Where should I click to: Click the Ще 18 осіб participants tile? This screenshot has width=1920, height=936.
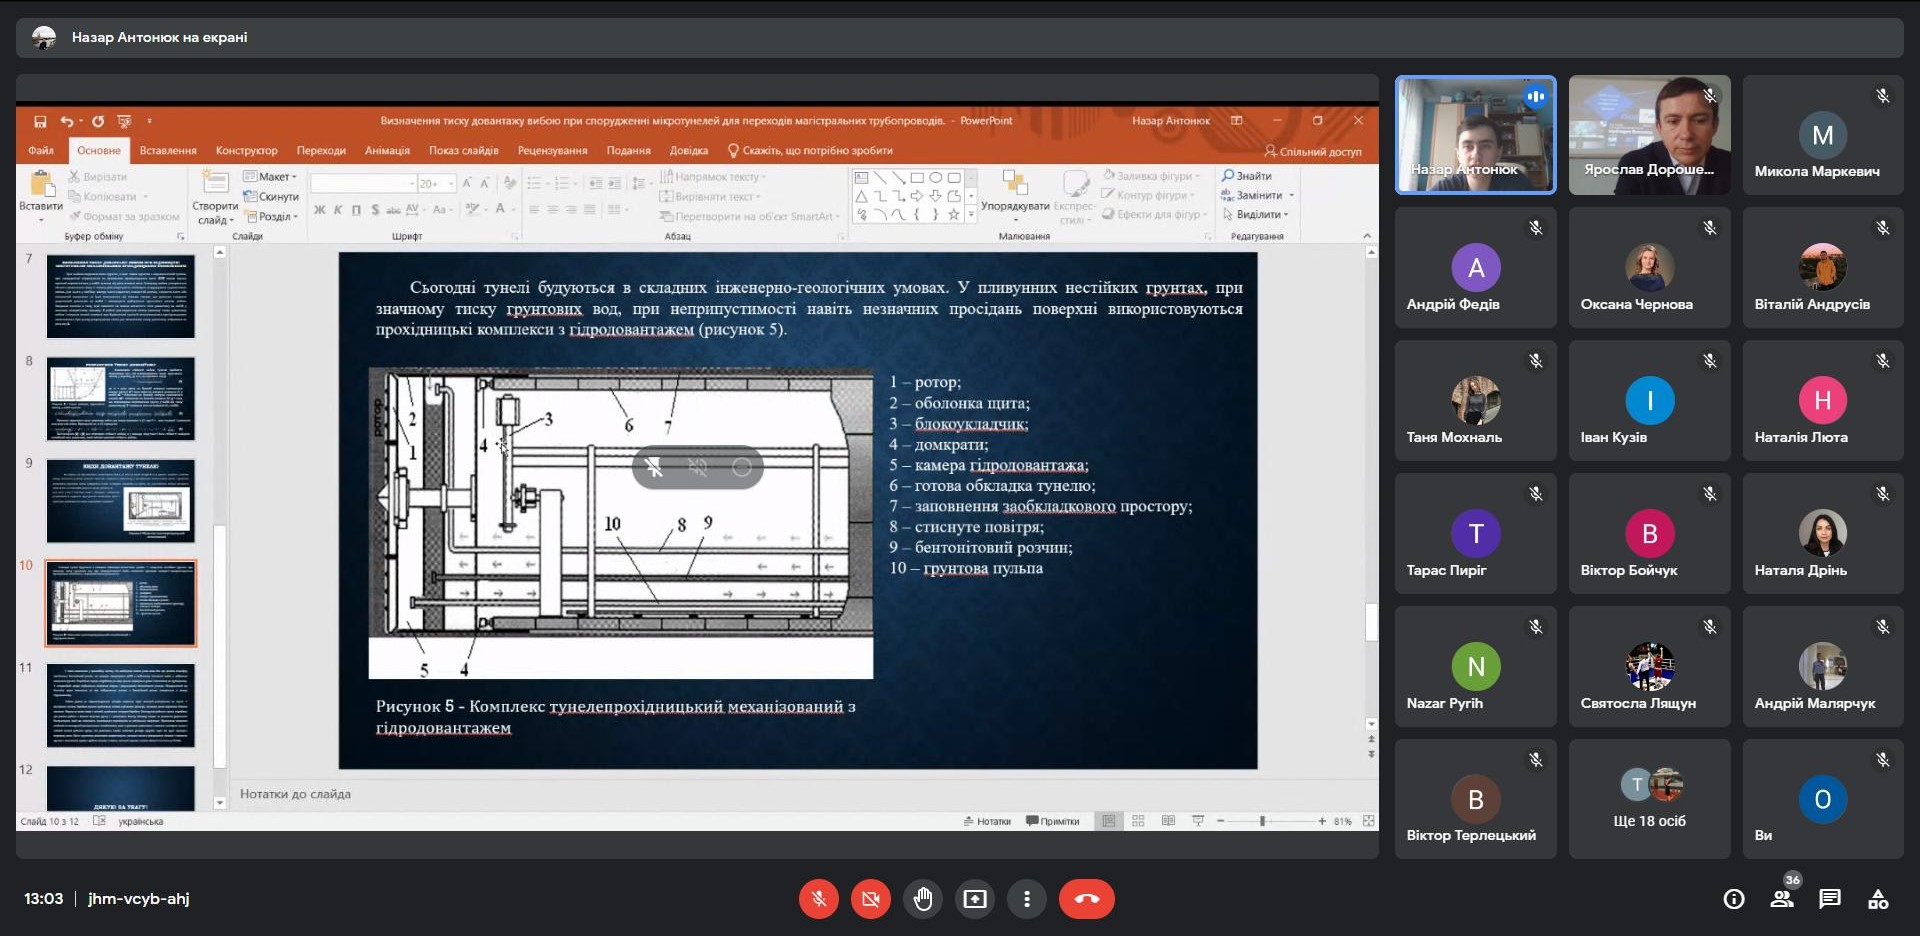click(1649, 799)
